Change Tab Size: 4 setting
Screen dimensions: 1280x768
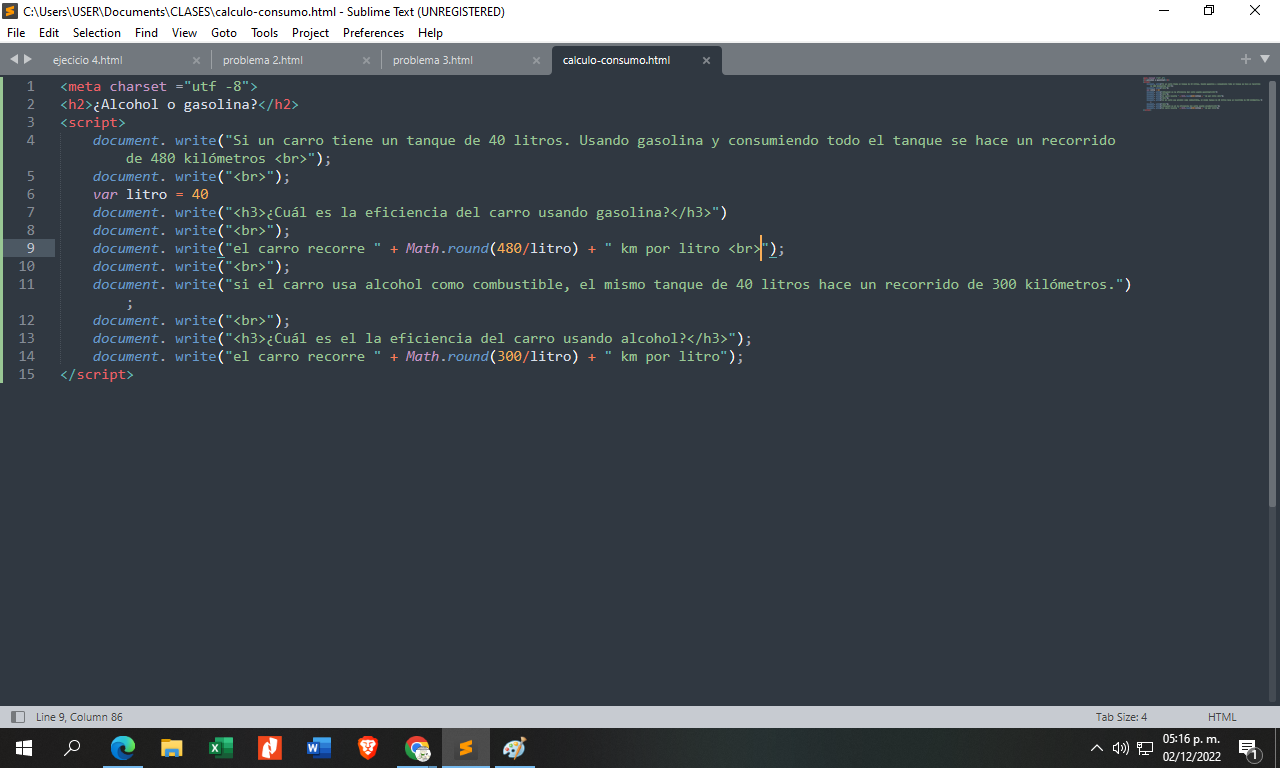click(1121, 717)
